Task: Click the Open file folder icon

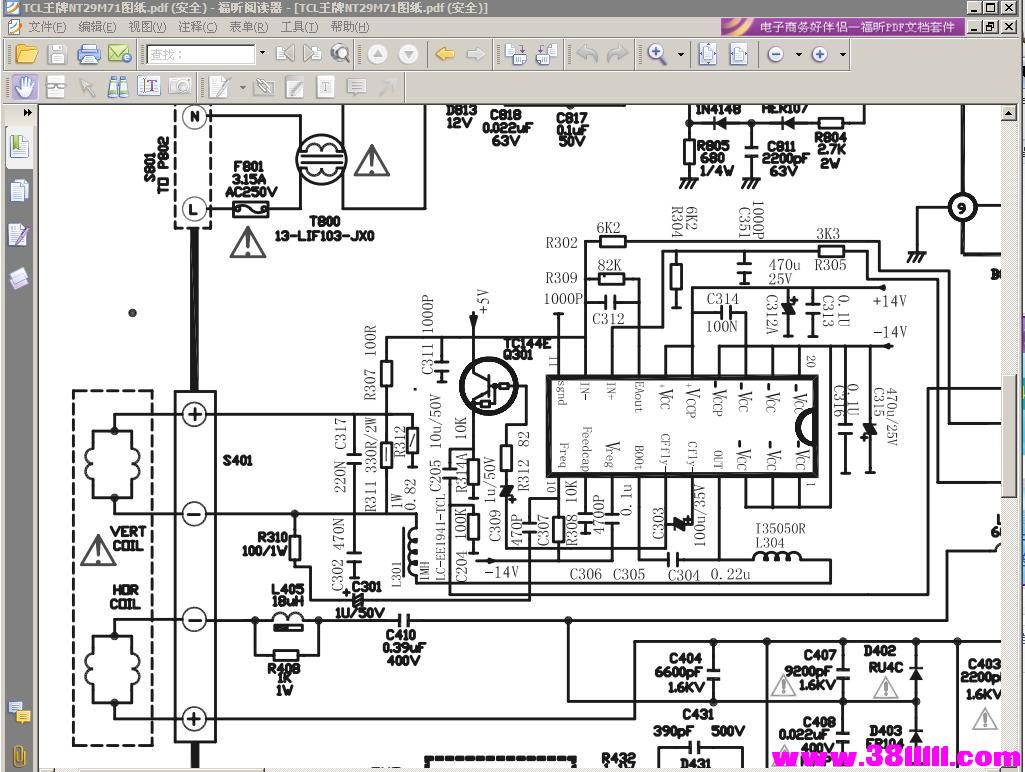Action: pyautogui.click(x=26, y=54)
